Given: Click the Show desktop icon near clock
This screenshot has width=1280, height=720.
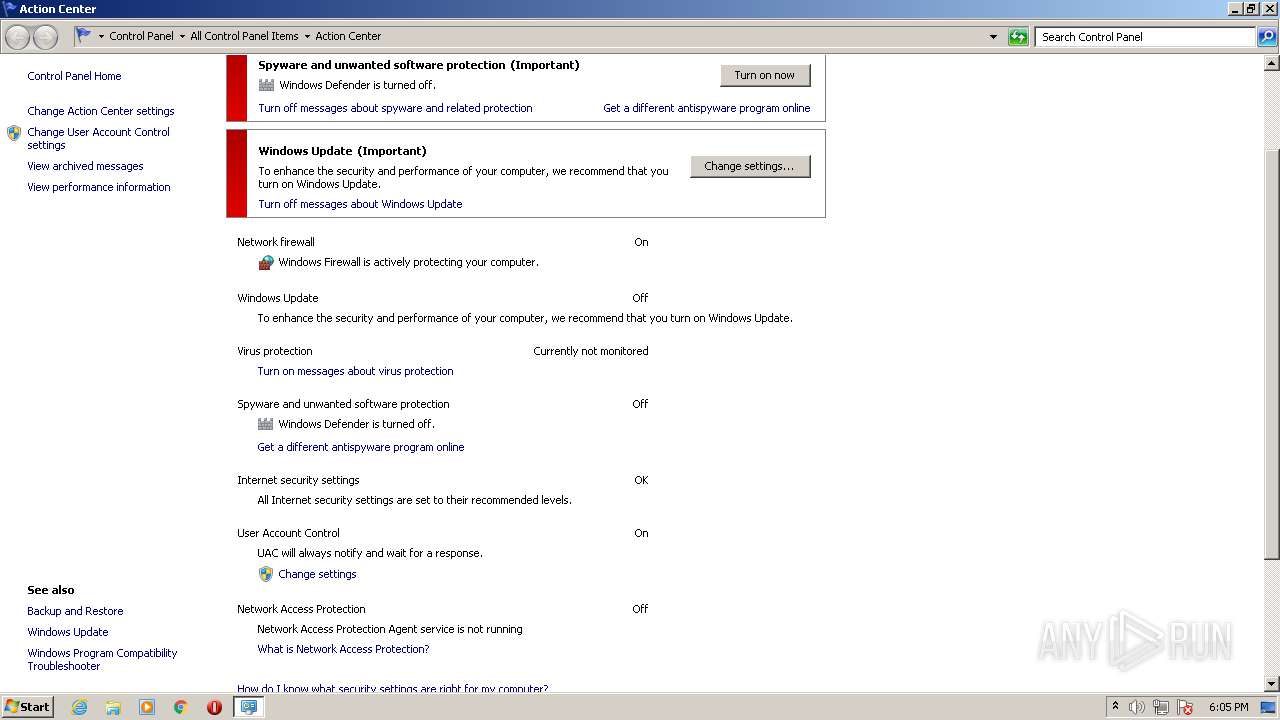Looking at the screenshot, I should tap(1268, 707).
